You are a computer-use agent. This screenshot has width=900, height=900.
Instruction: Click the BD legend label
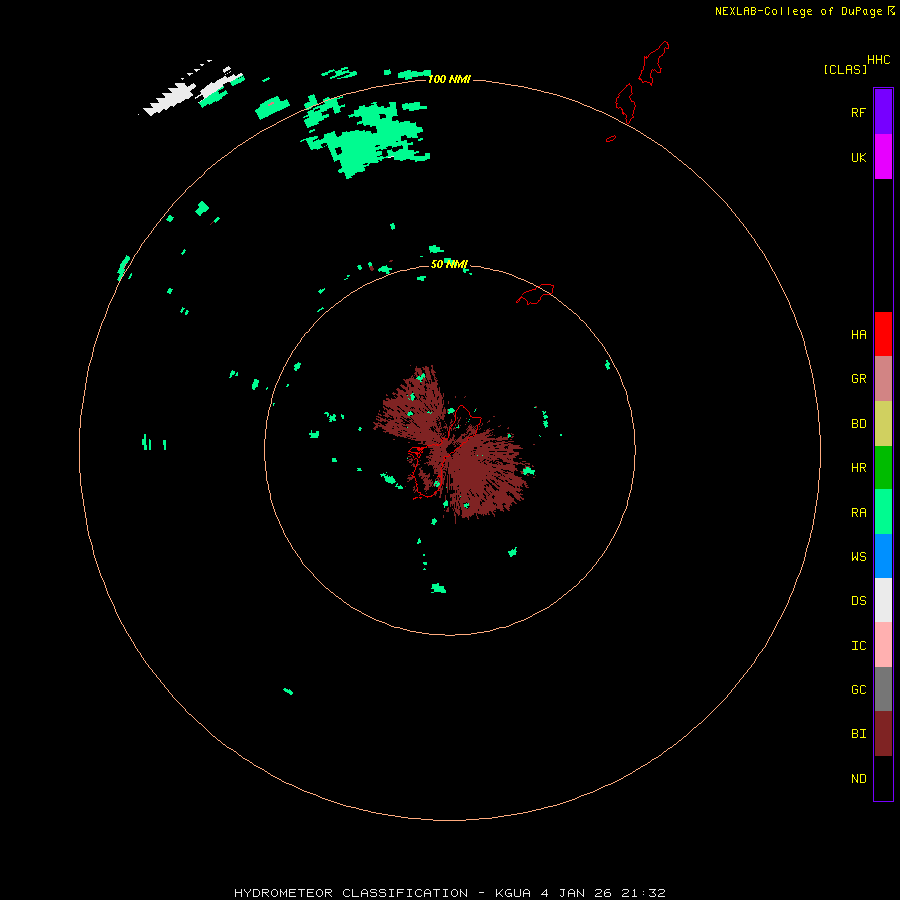point(858,424)
